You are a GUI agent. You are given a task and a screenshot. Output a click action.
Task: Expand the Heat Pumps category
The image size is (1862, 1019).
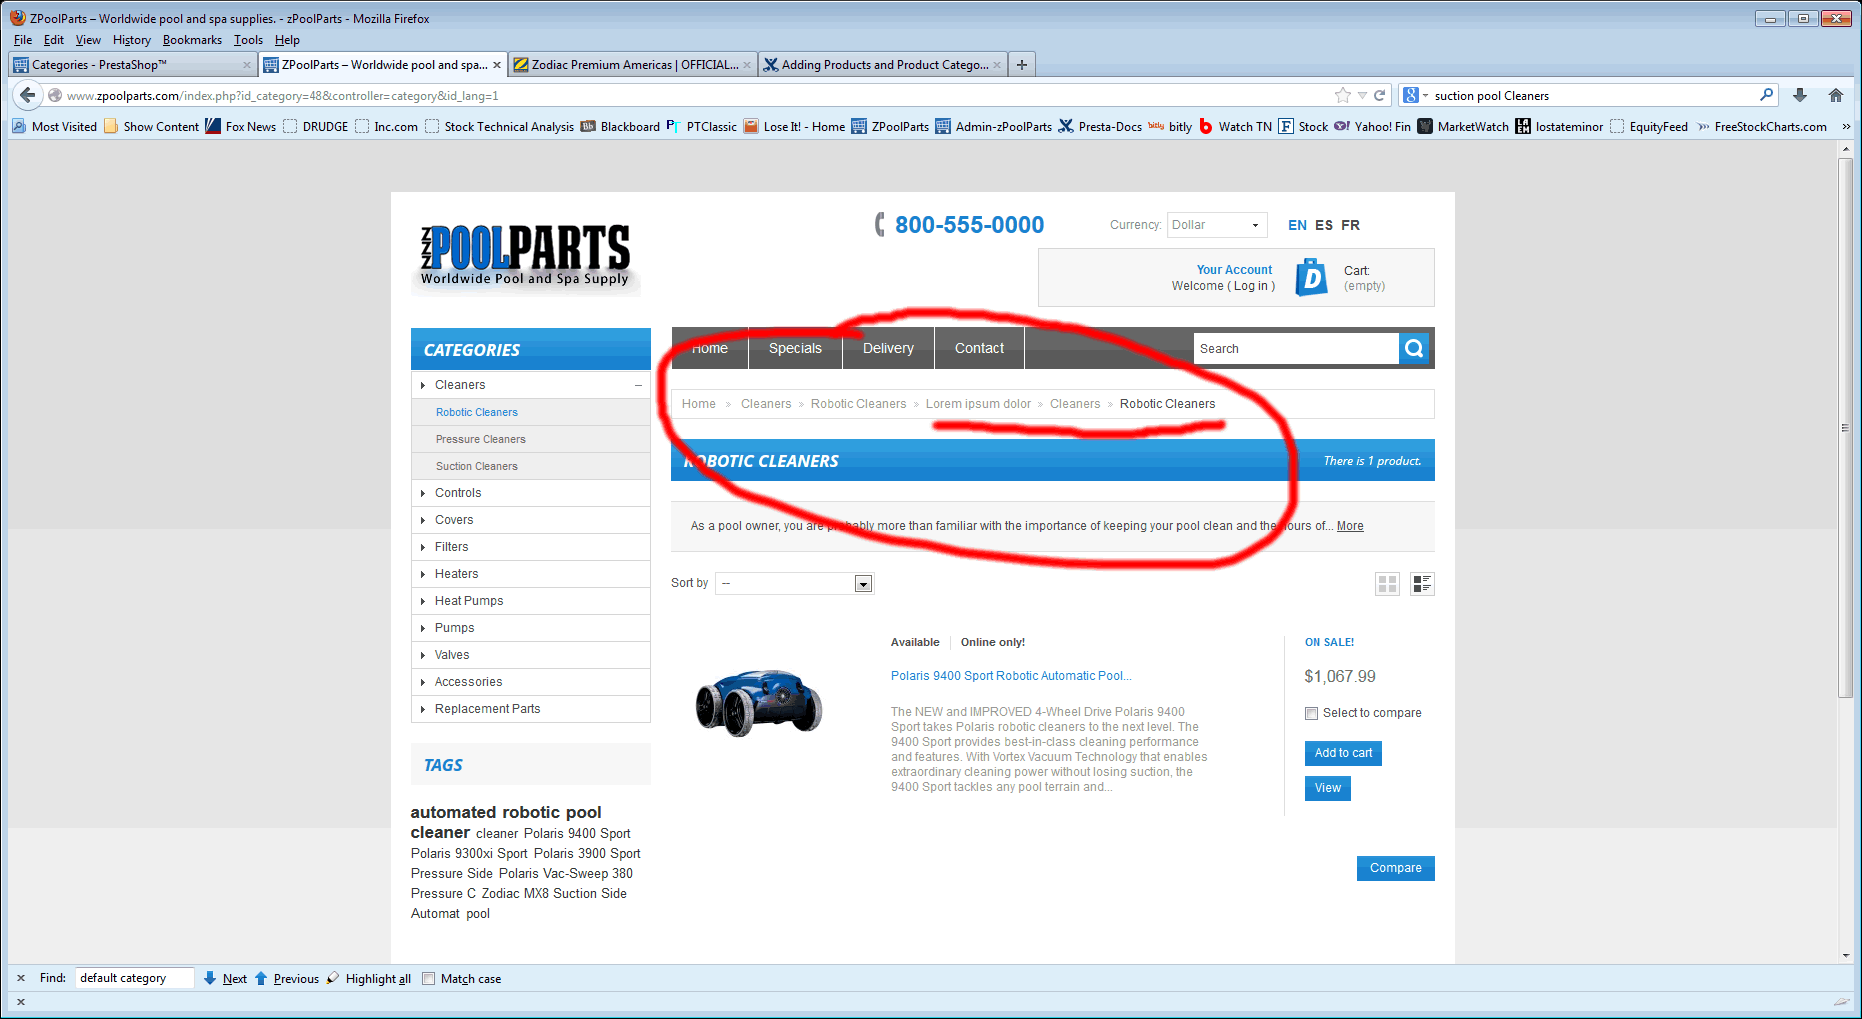click(x=423, y=601)
